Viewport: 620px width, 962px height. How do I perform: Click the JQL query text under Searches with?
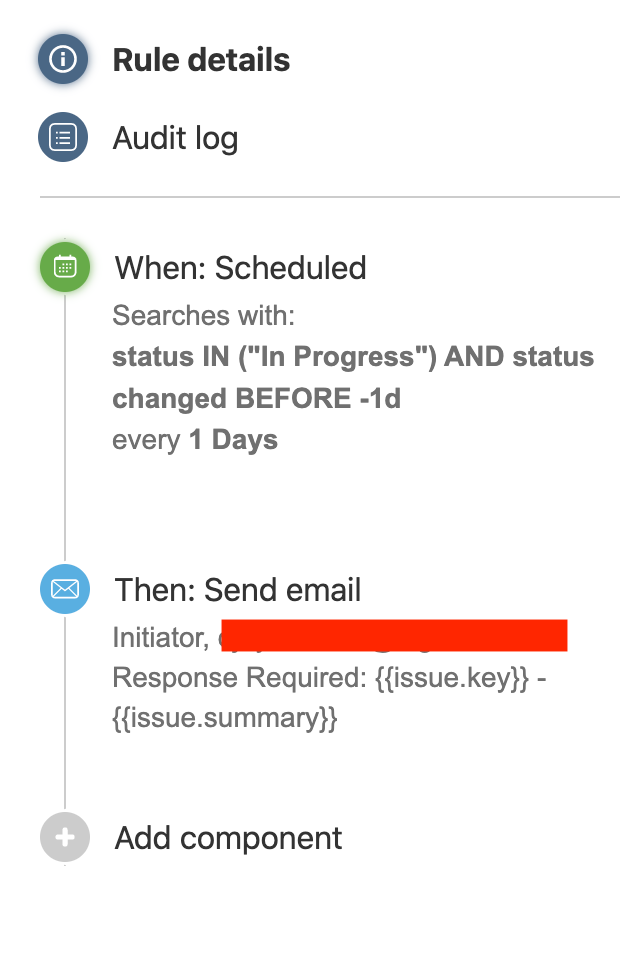pos(352,377)
